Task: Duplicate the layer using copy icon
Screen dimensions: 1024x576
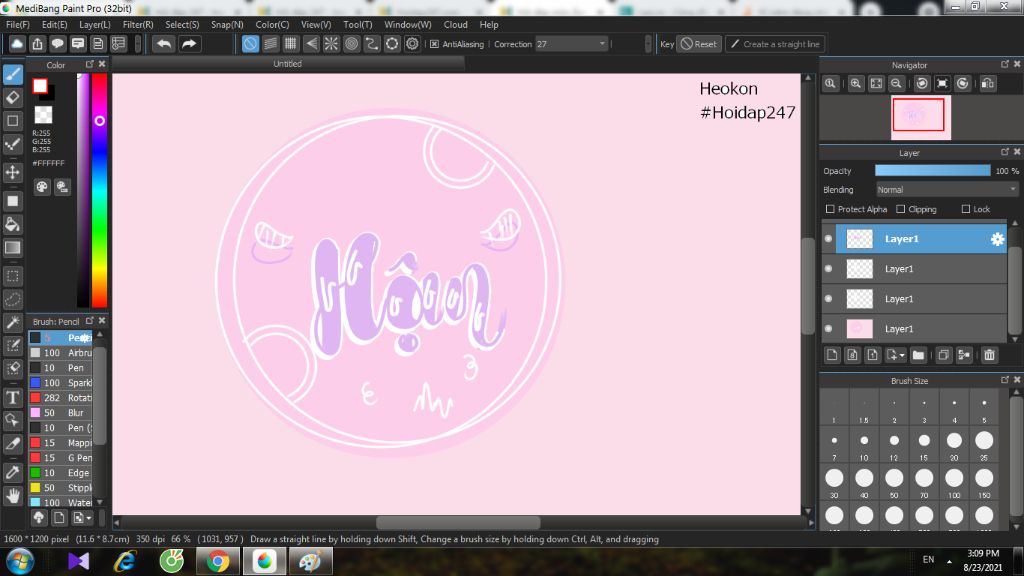Action: (943, 355)
